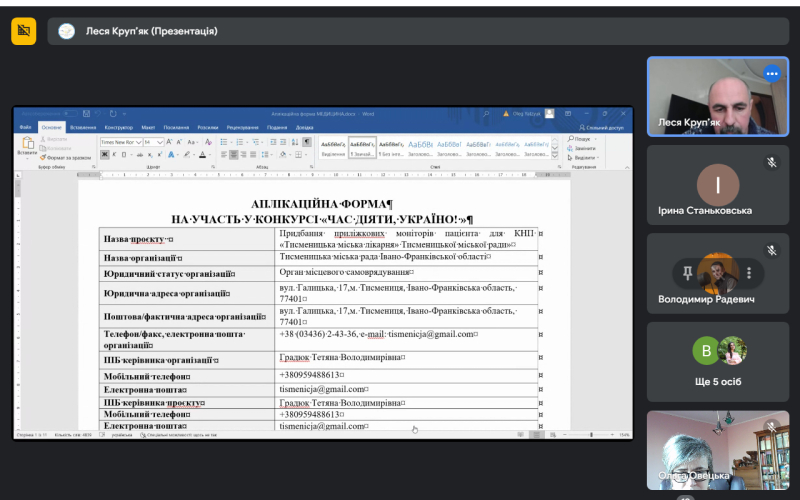Open options on Леся Круп'як tile

point(772,73)
